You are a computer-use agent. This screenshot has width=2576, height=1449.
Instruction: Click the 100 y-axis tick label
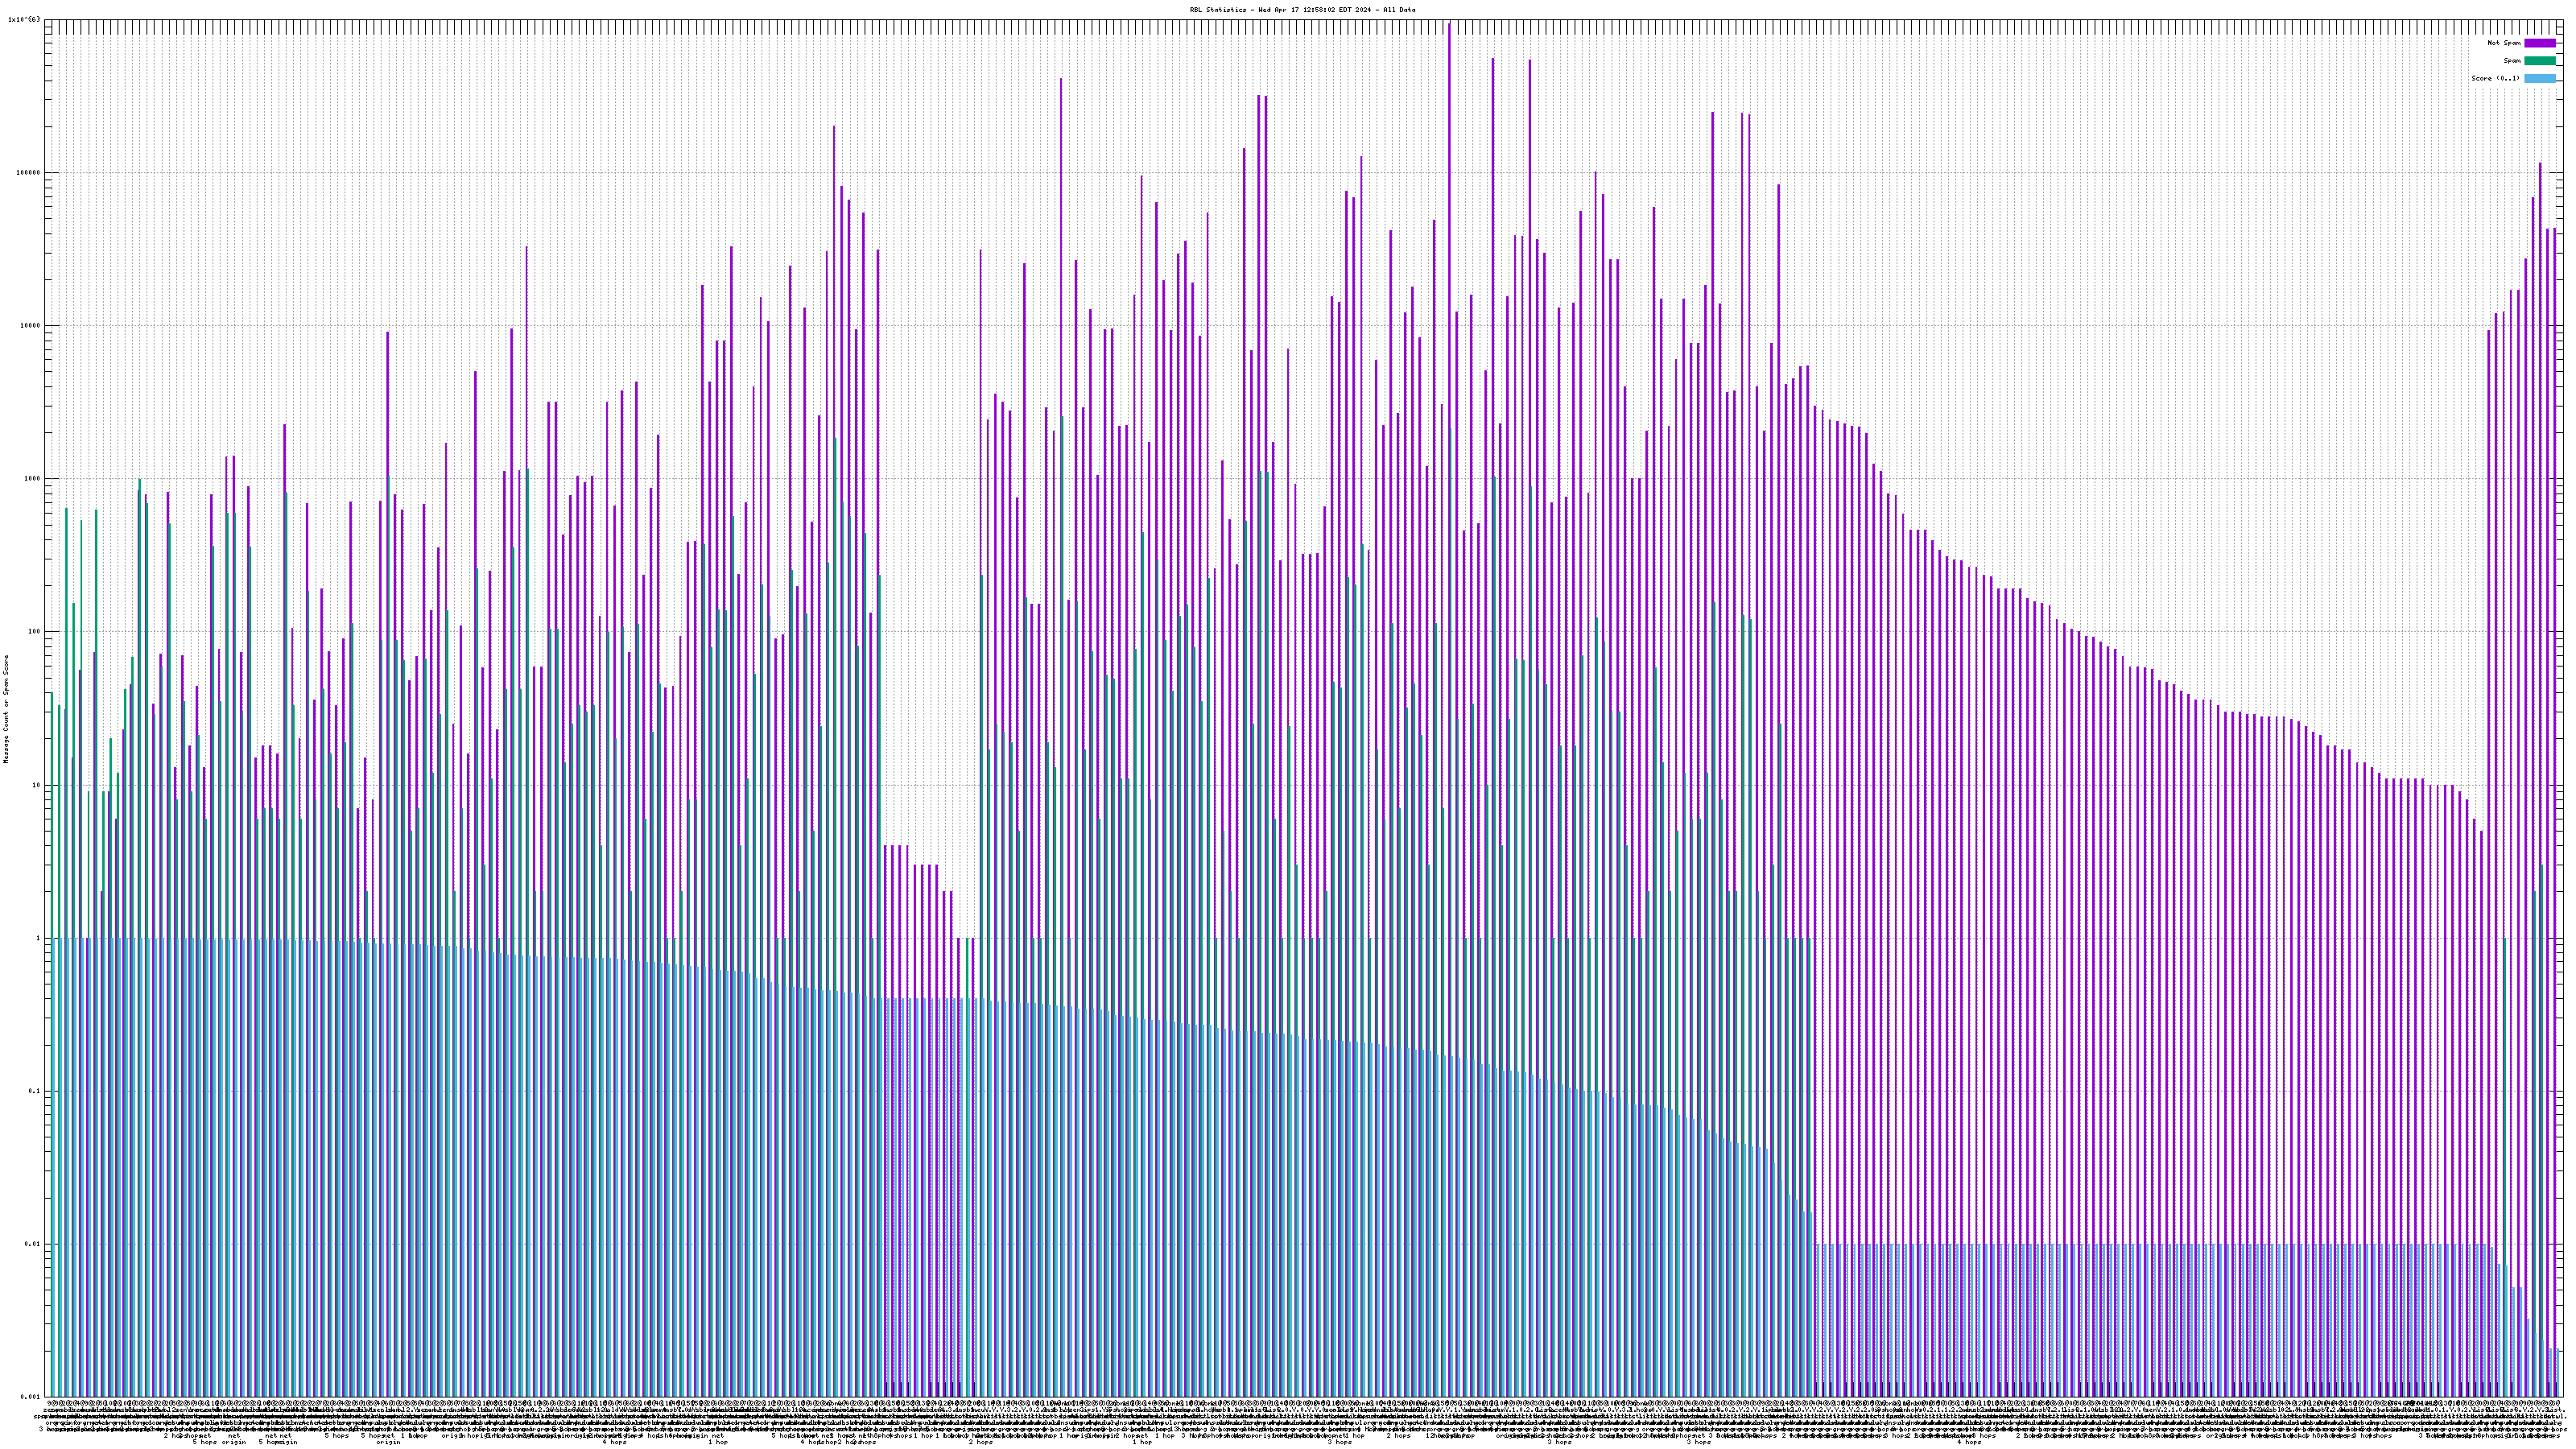pos(34,631)
